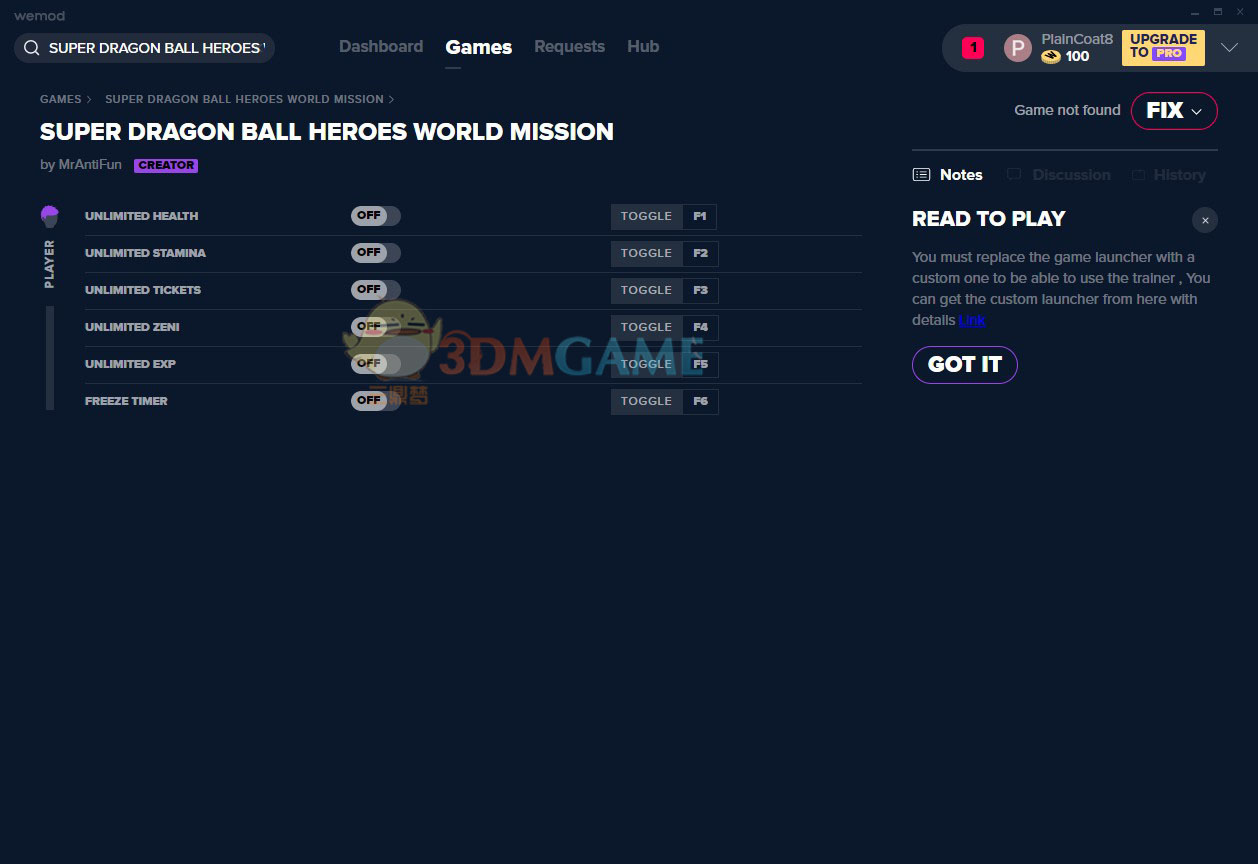Click the F1 key binding
This screenshot has width=1258, height=864.
coord(700,216)
